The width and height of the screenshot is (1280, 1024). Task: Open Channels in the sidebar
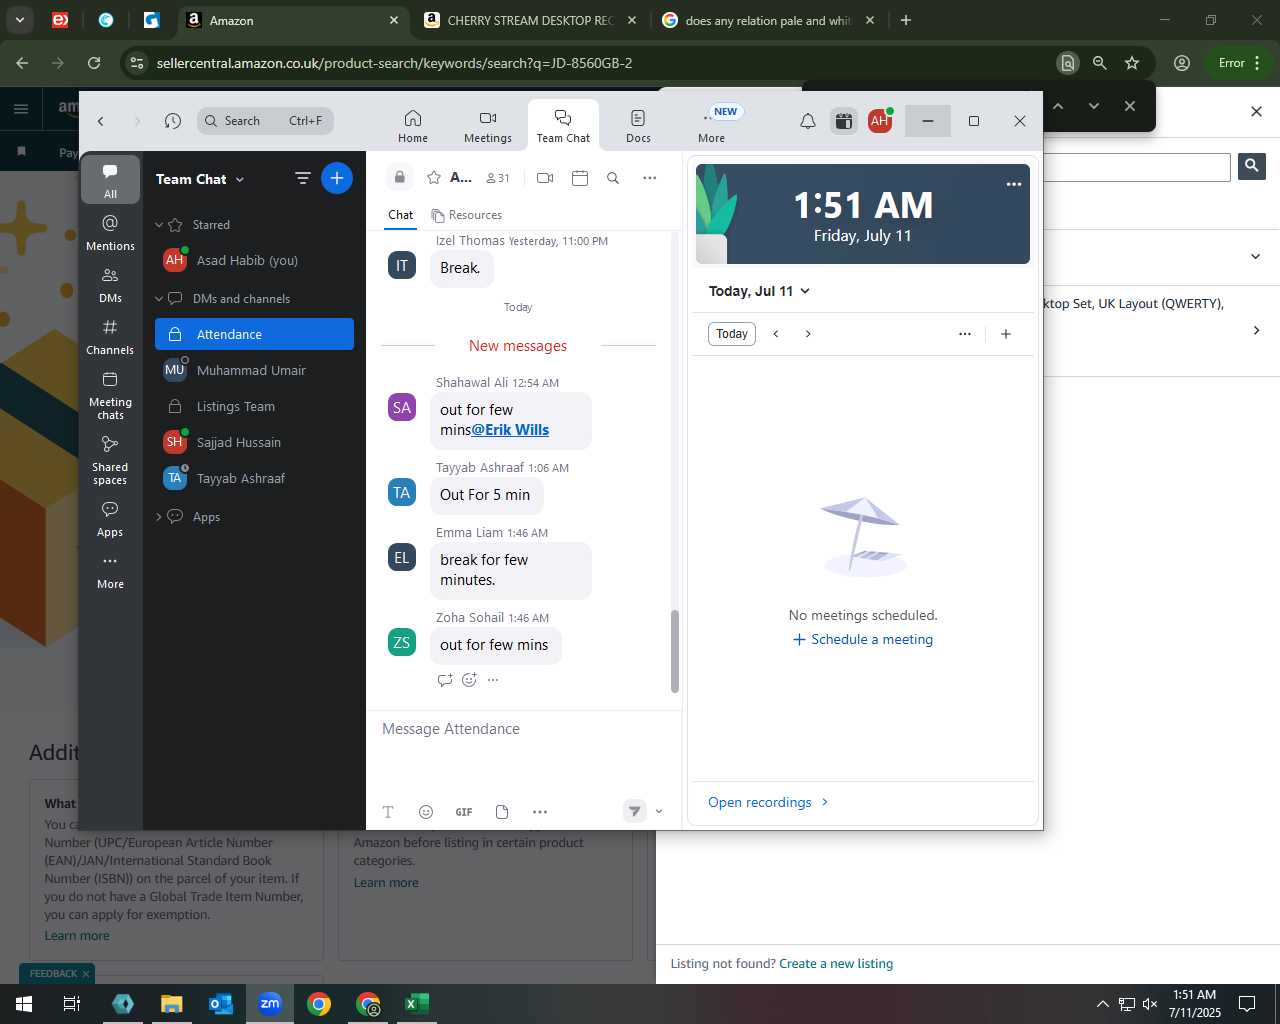click(110, 336)
